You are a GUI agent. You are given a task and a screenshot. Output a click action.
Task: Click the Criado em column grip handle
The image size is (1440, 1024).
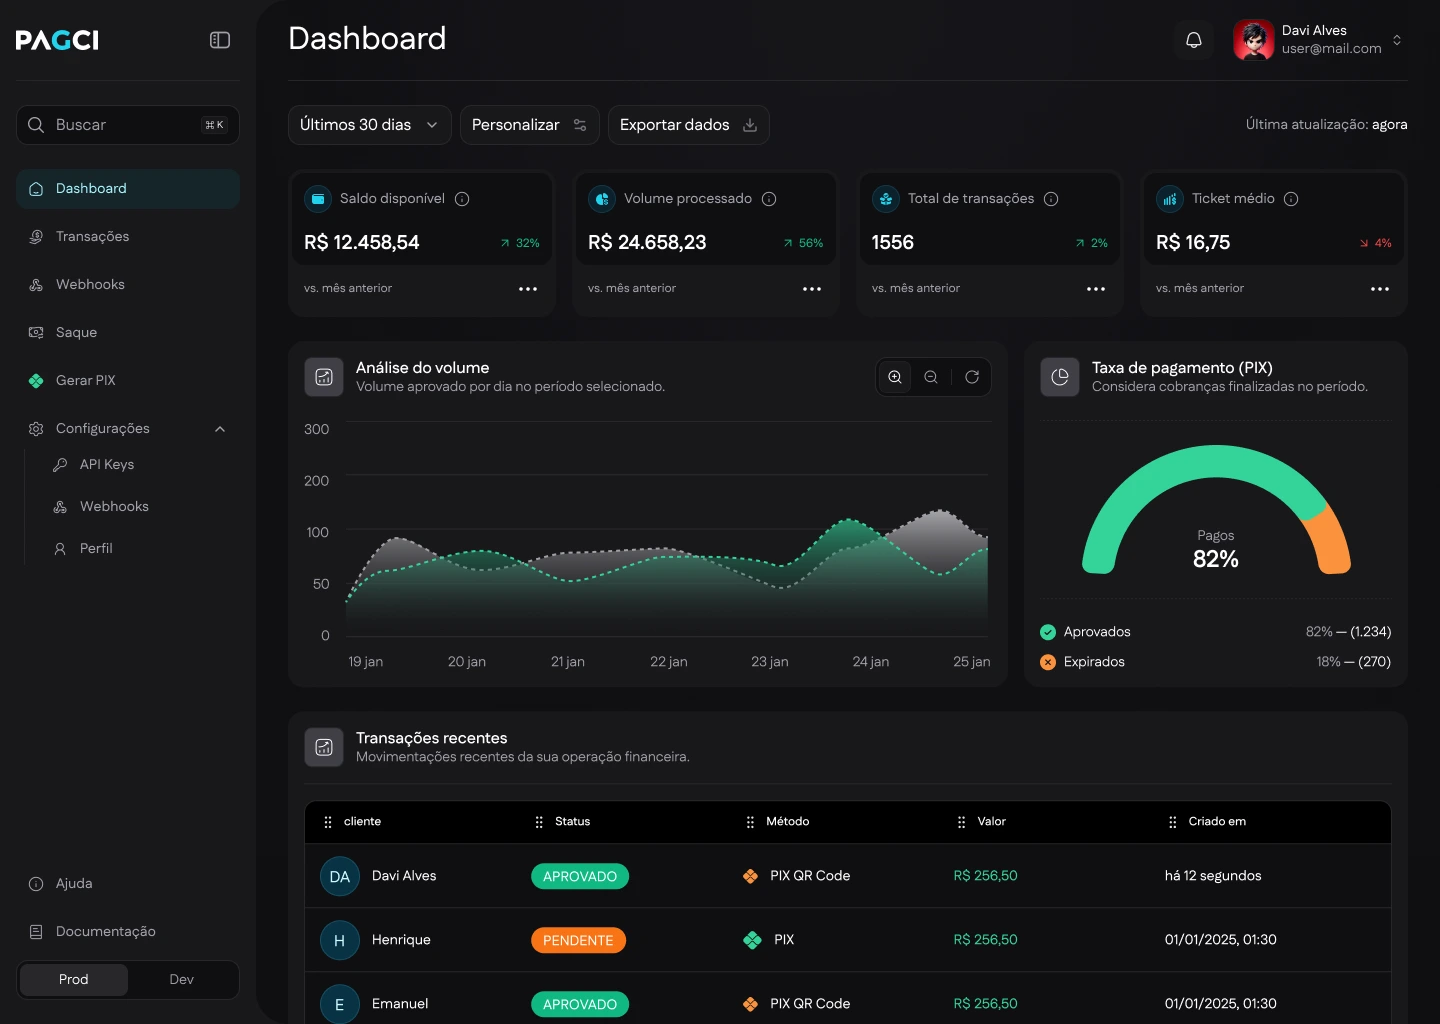tap(1173, 822)
